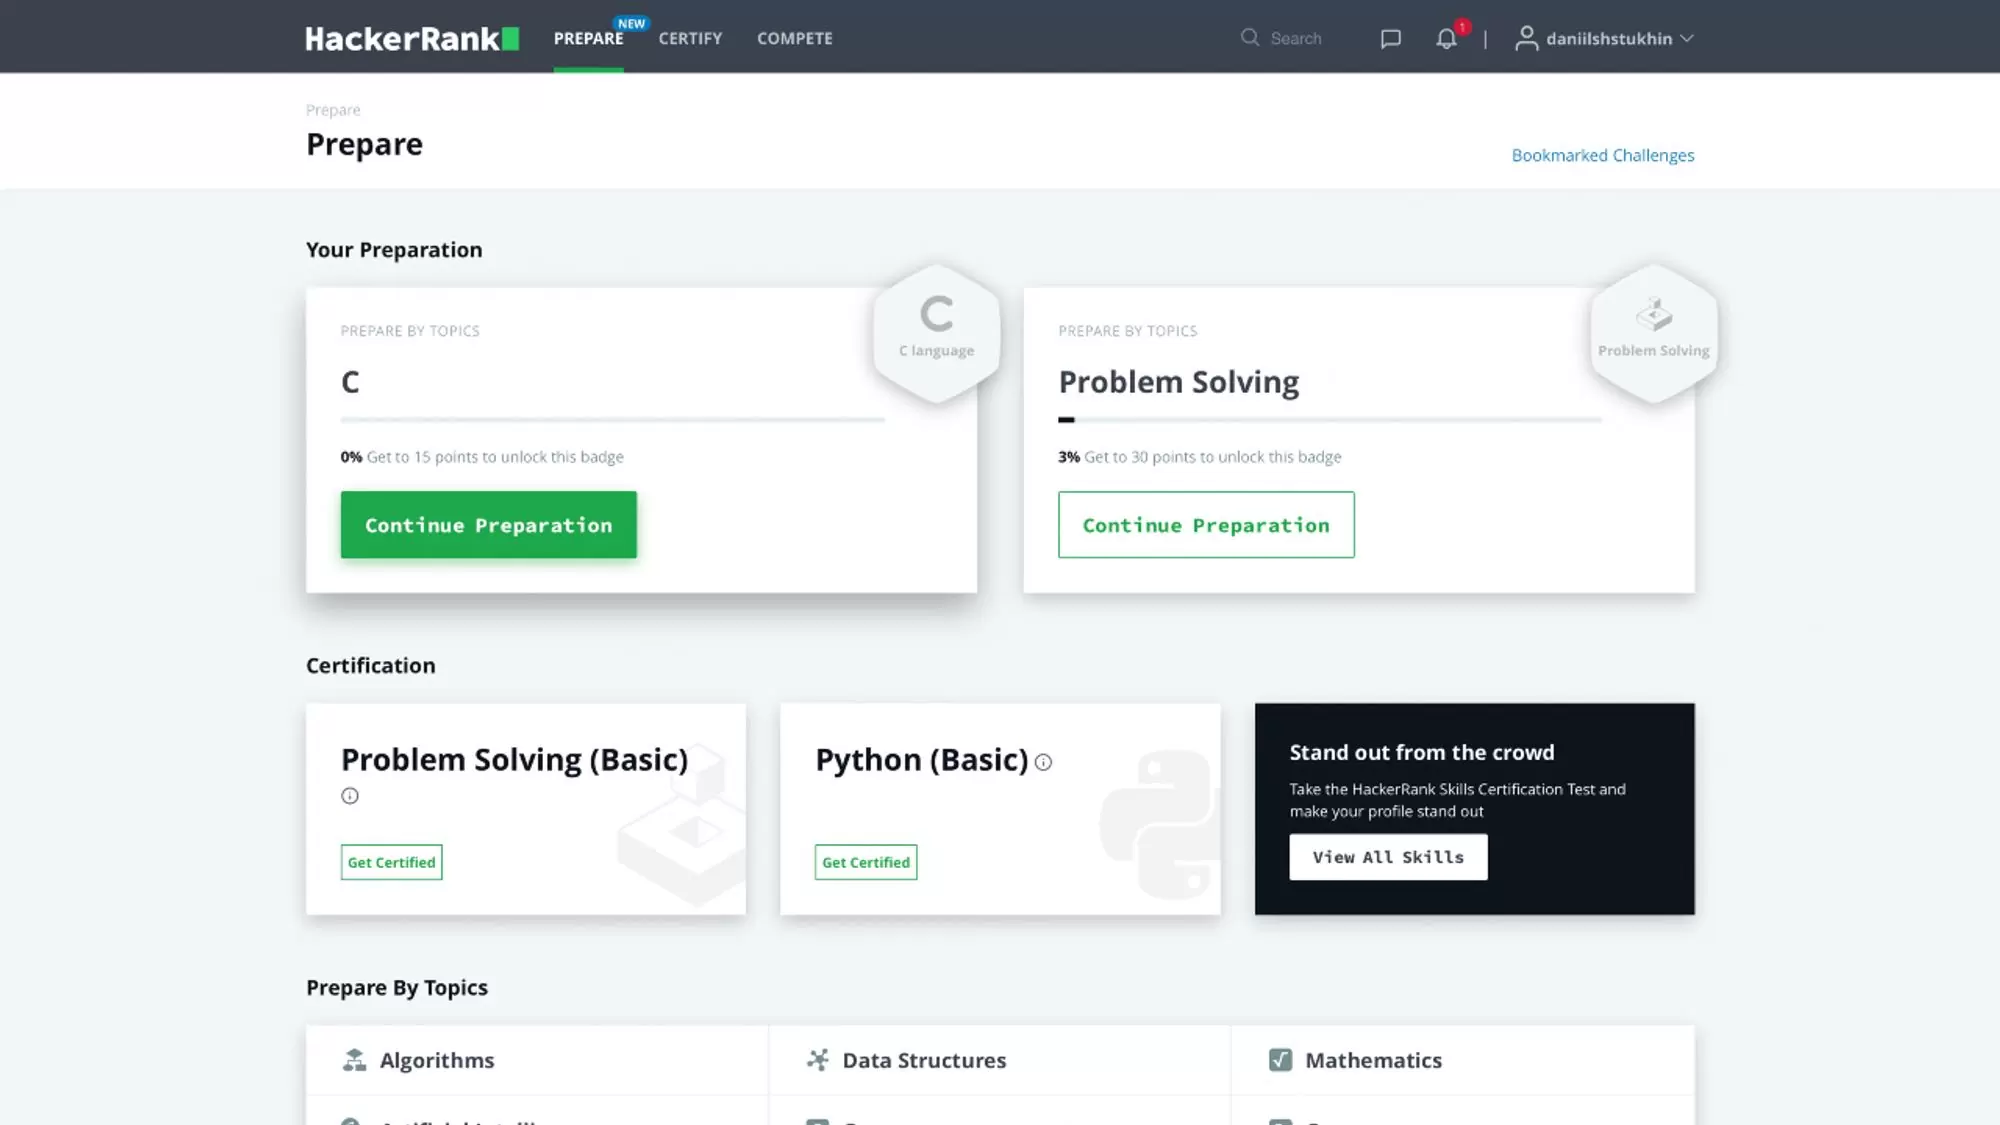This screenshot has height=1125, width=2000.
Task: Open the Prepare tab
Action: click(588, 38)
